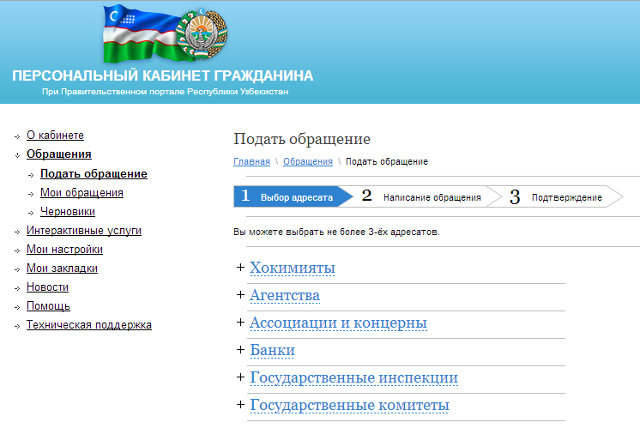Select step 2 Написание обращения tab
This screenshot has width=640, height=427.
(x=425, y=197)
